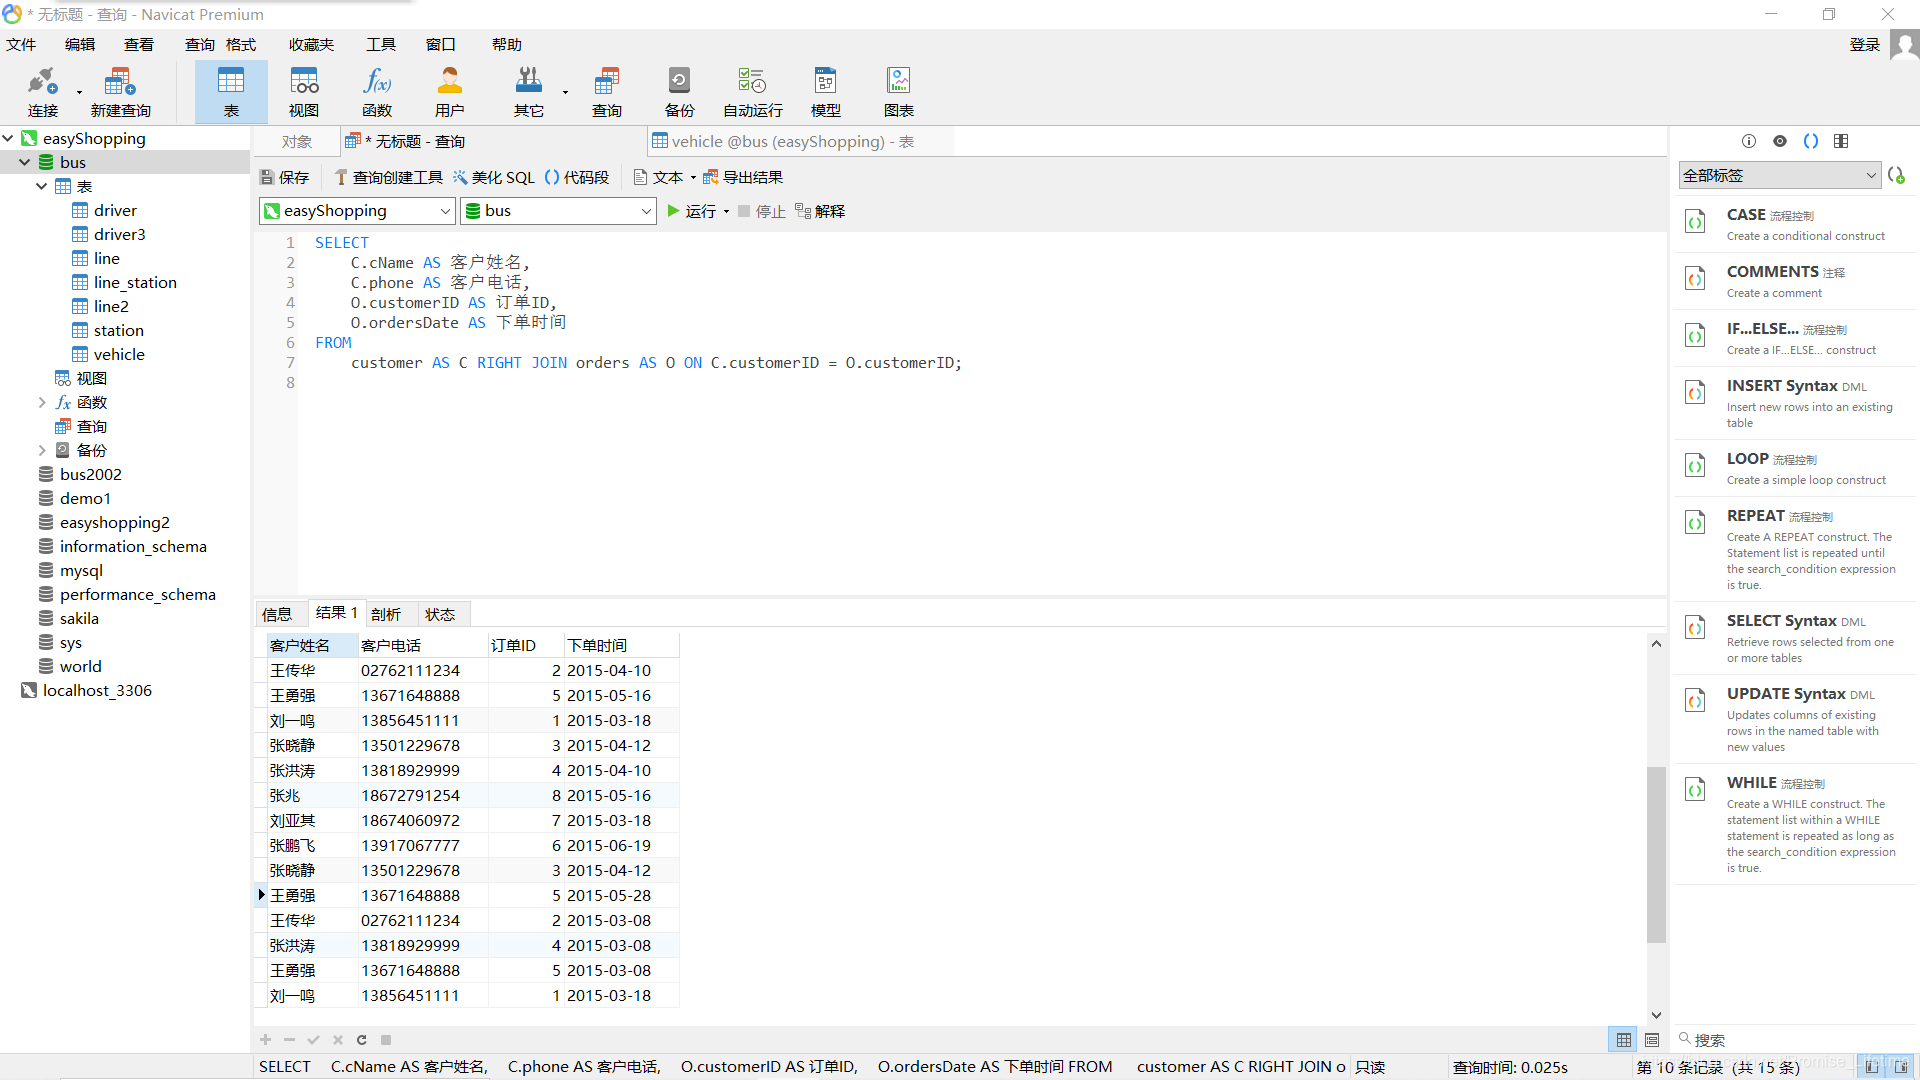Select the SELECT Syntax snippet
This screenshot has height=1080, width=1920.
coord(1794,637)
